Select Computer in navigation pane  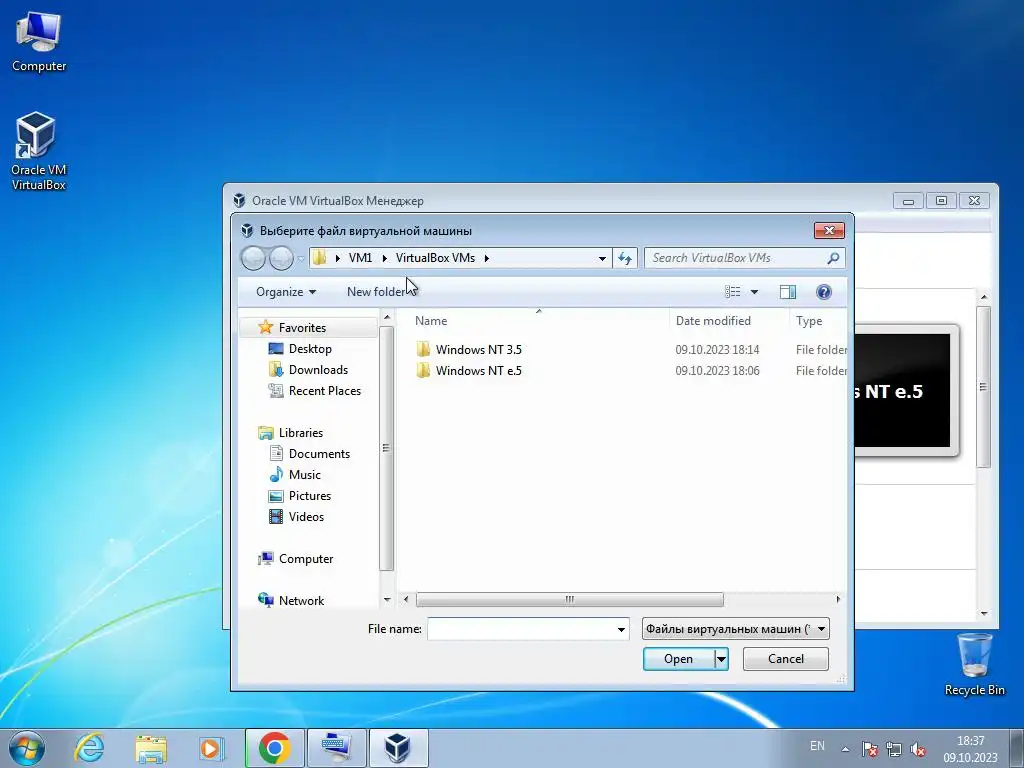point(306,558)
